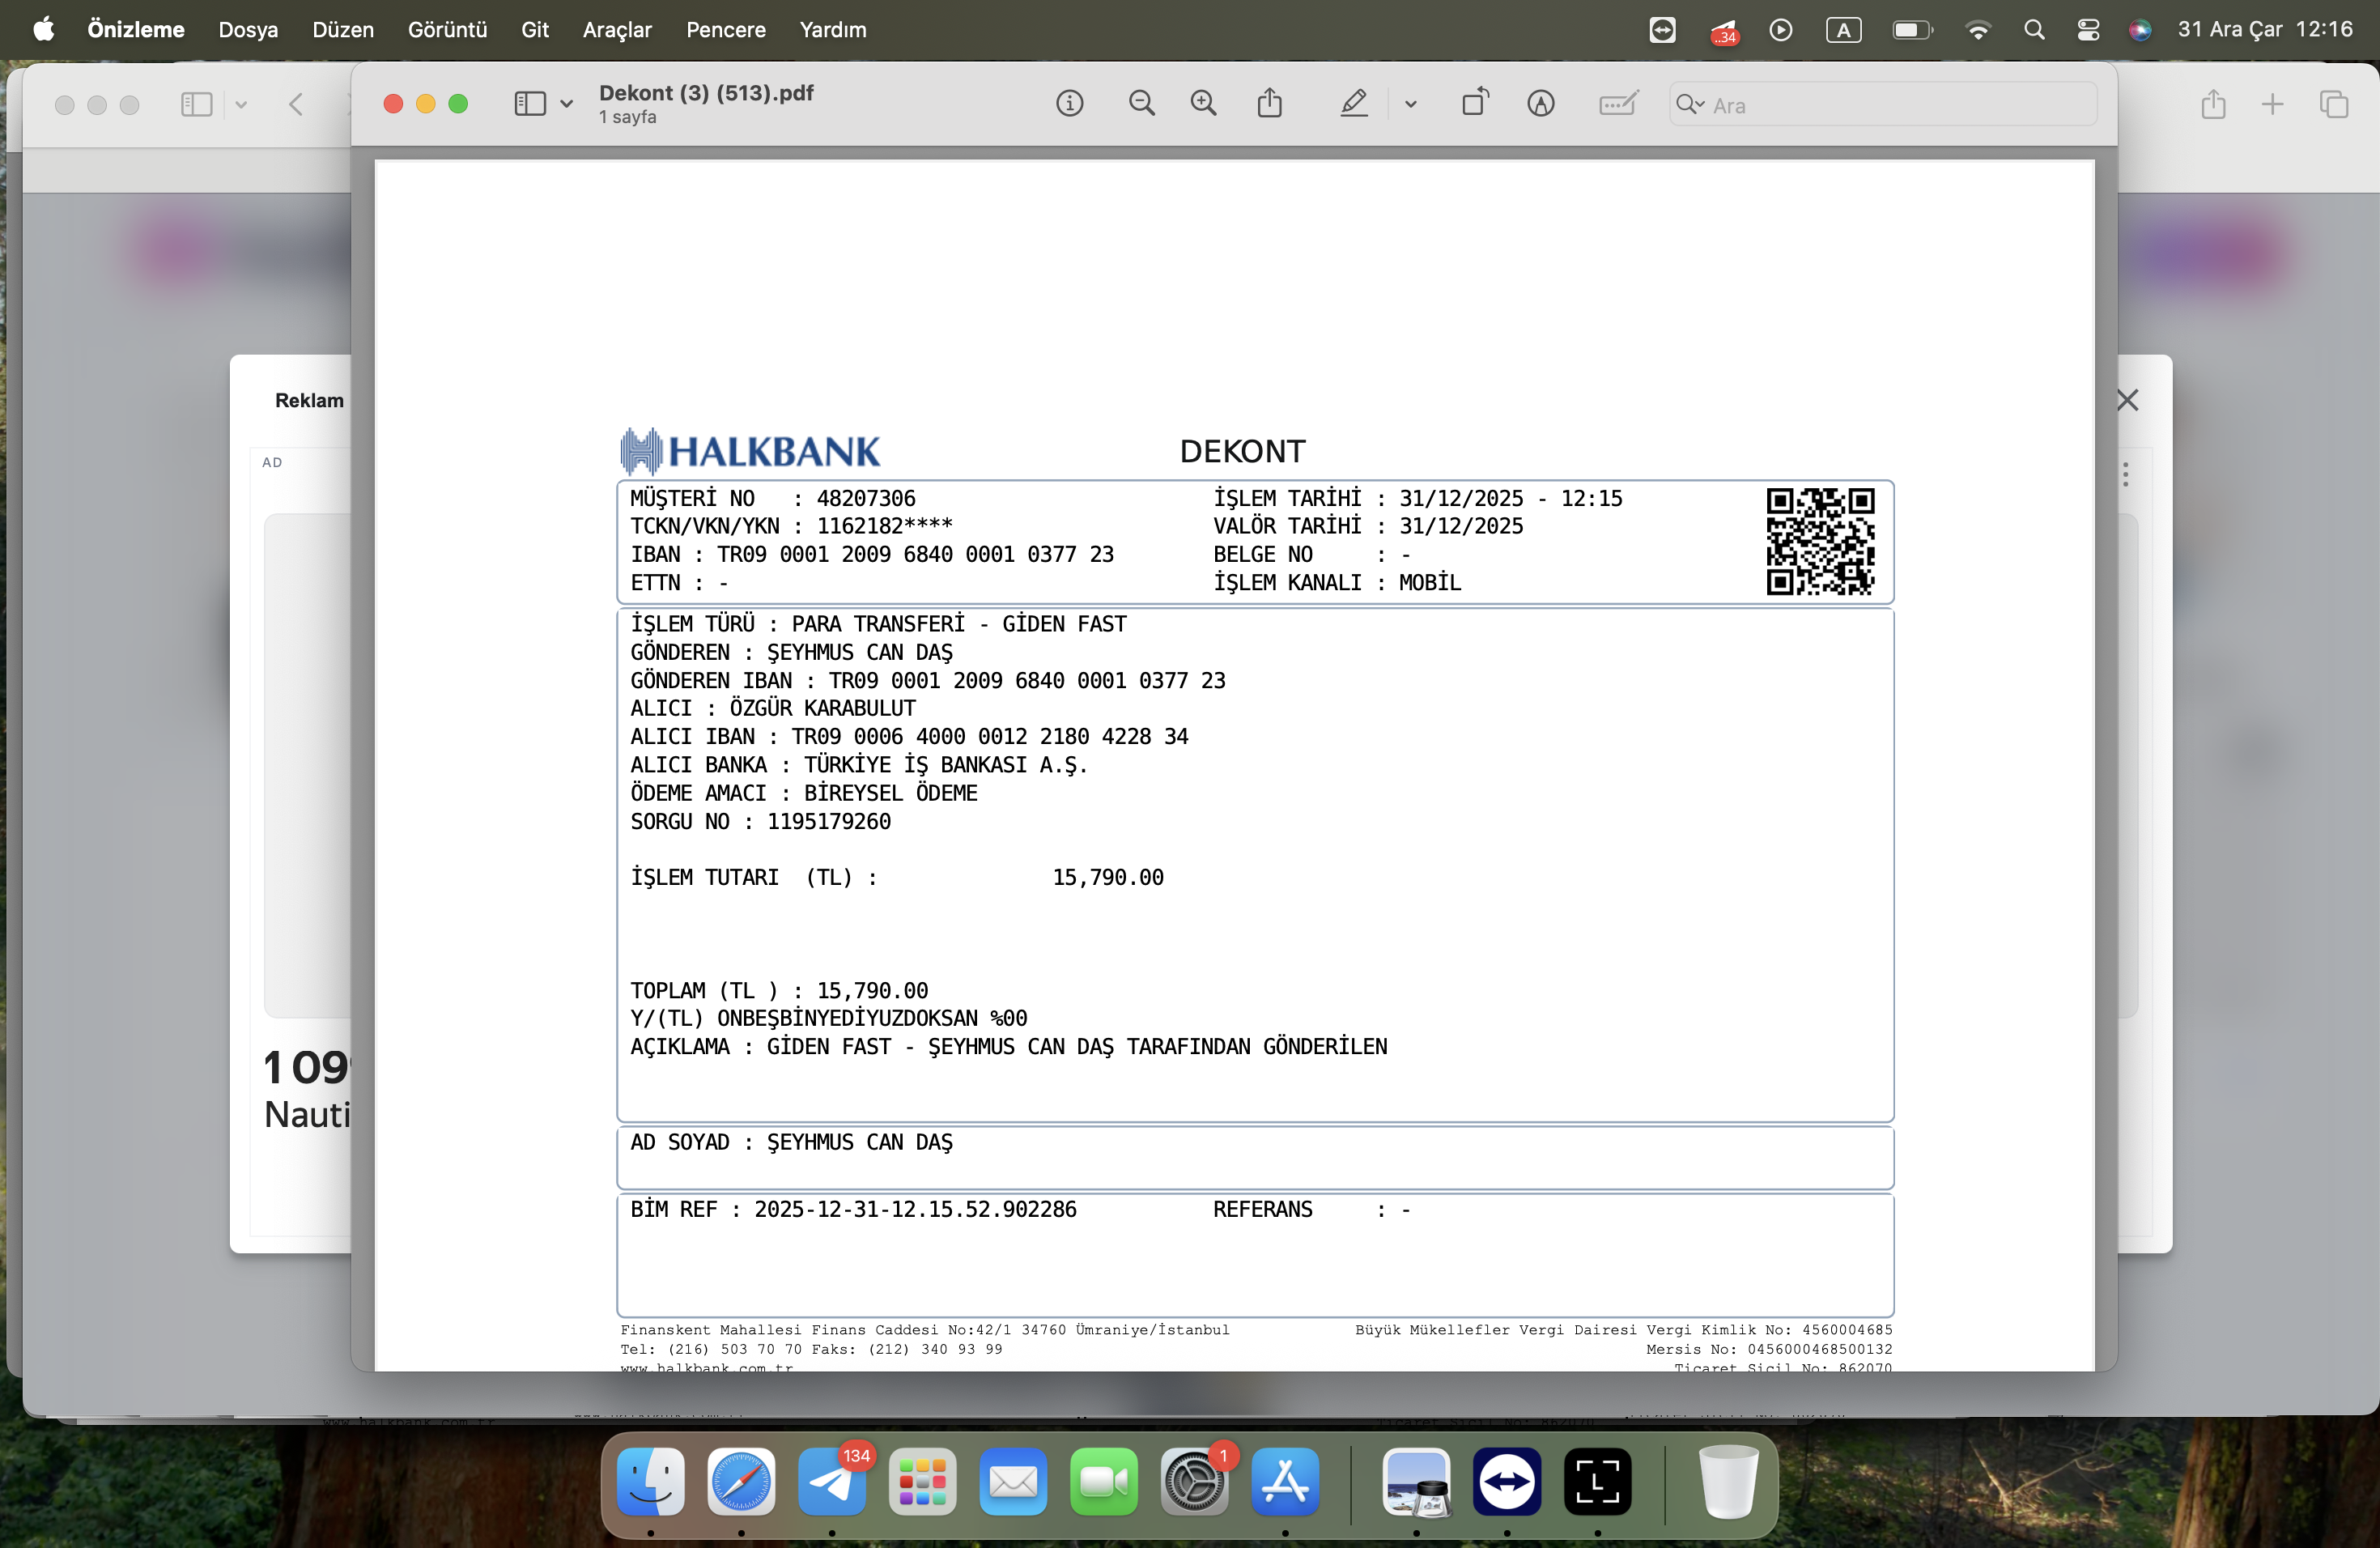
Task: Expand the sidebar view options chevron
Action: click(566, 104)
